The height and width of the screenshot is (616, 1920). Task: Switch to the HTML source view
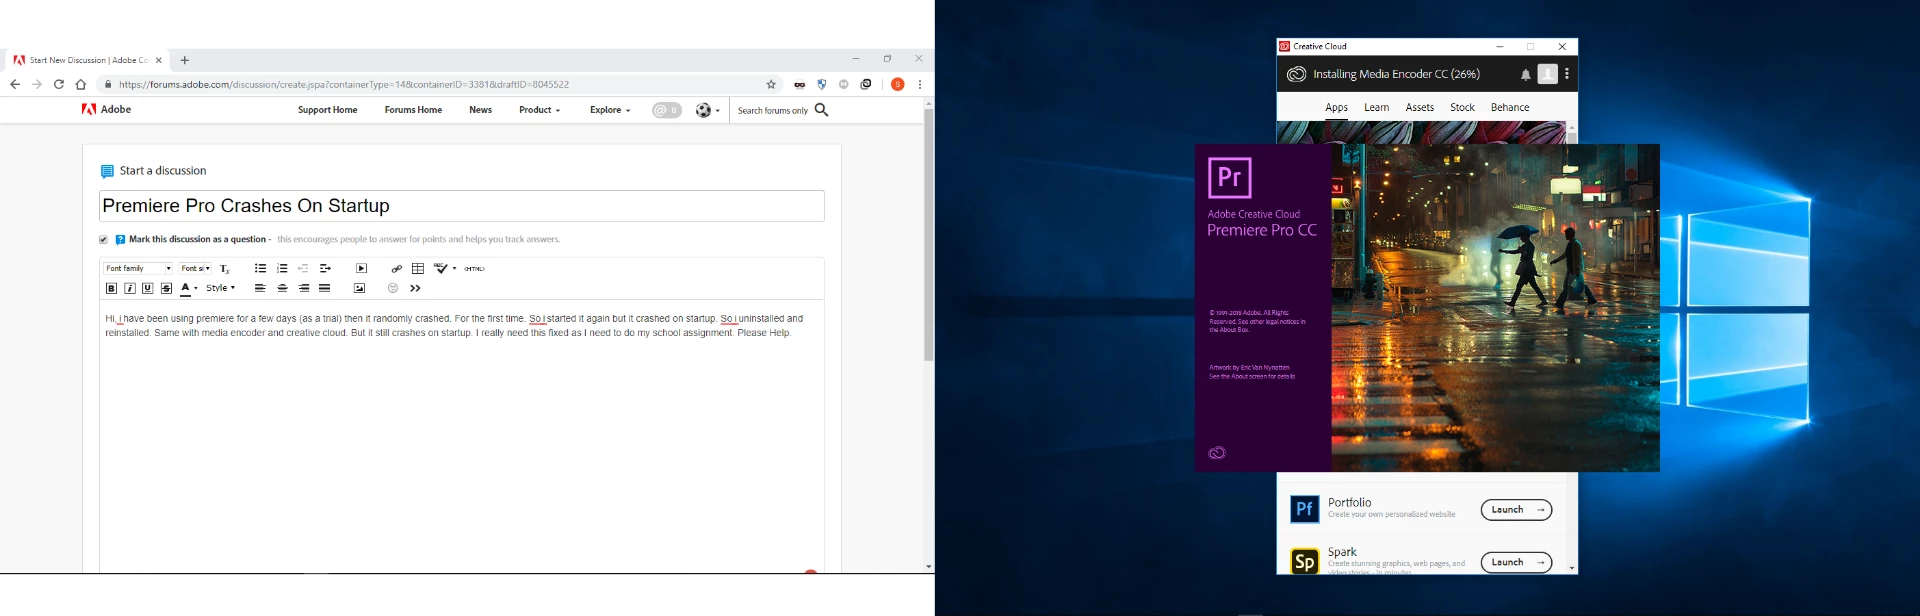475,268
